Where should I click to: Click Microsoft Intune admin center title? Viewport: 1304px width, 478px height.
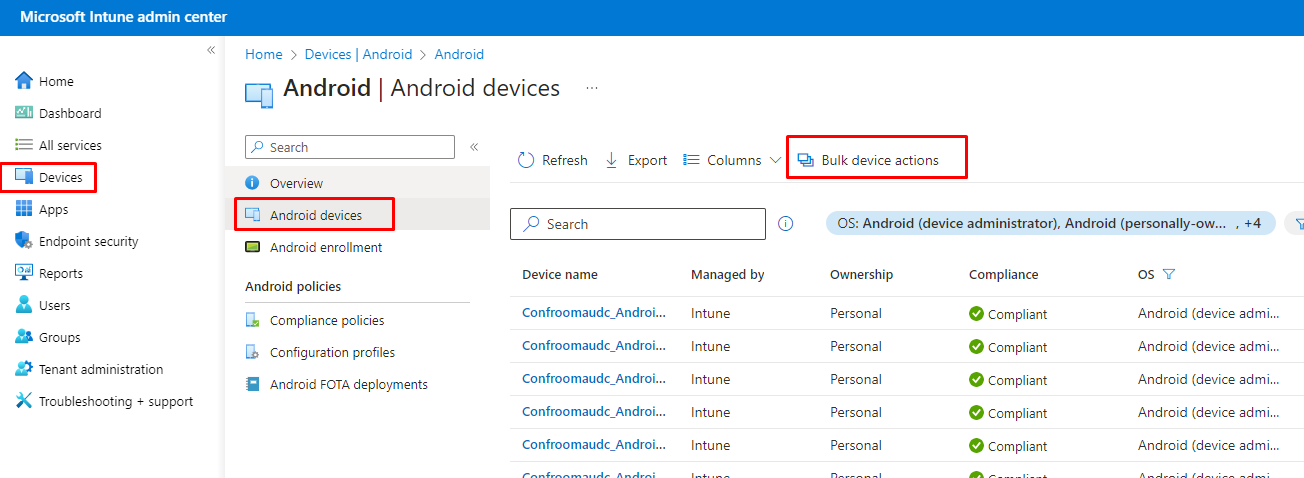click(123, 17)
